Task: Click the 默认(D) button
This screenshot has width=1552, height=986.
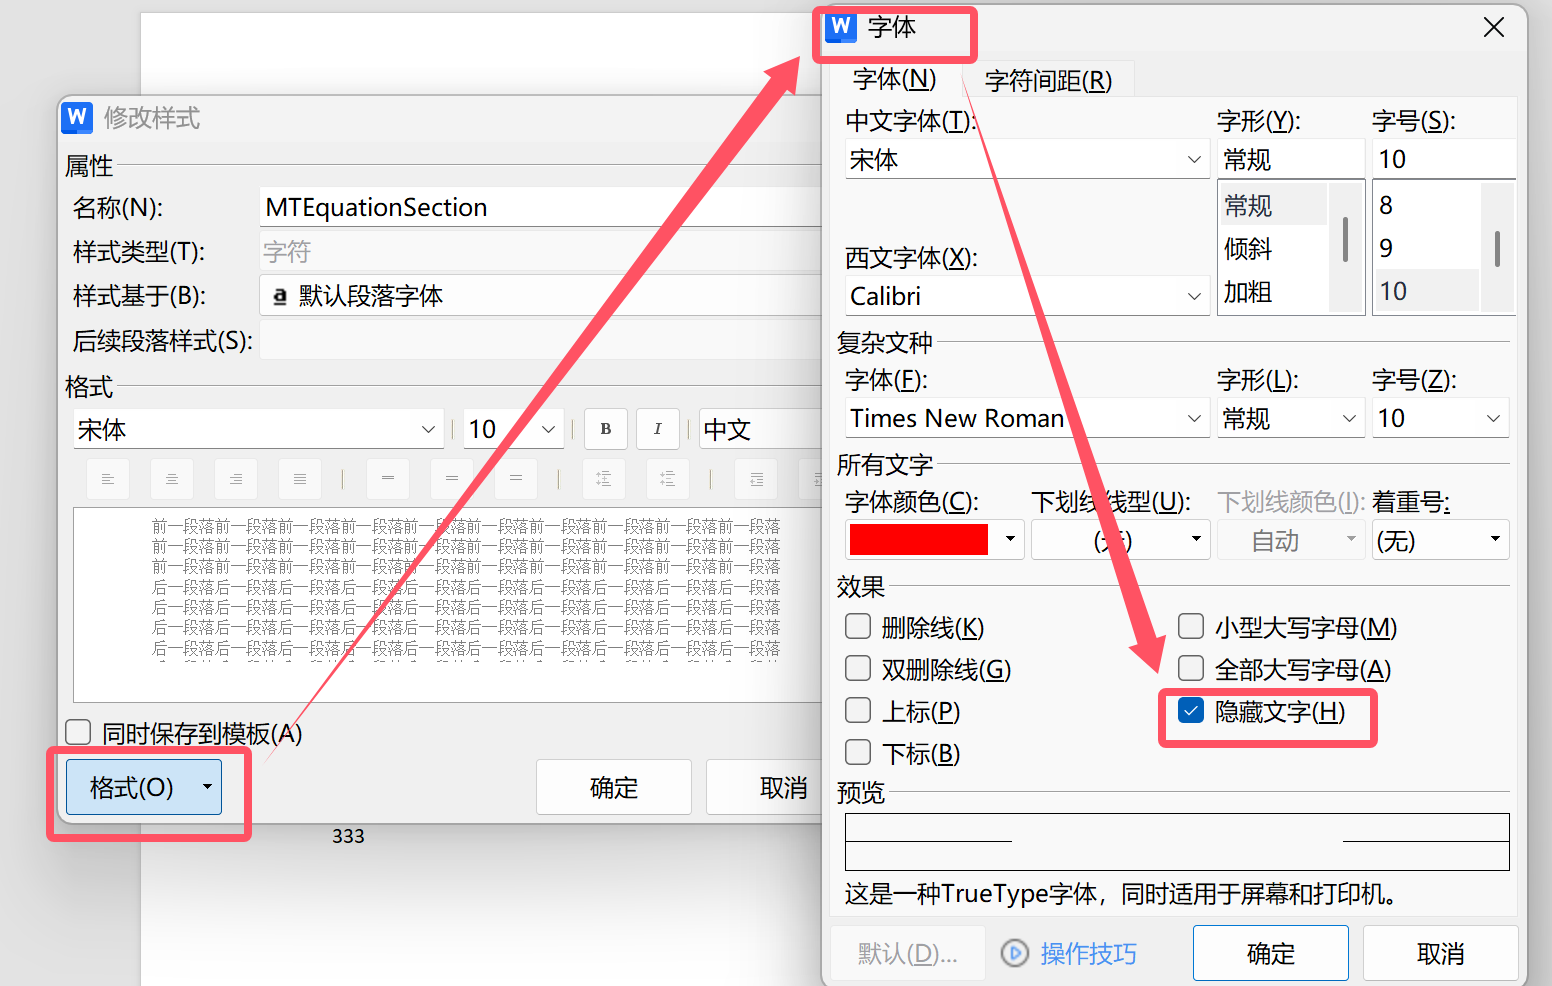Action: click(x=906, y=952)
